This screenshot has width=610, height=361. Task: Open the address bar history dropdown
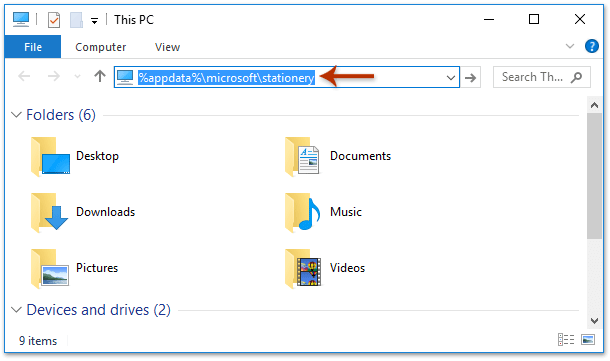point(450,78)
